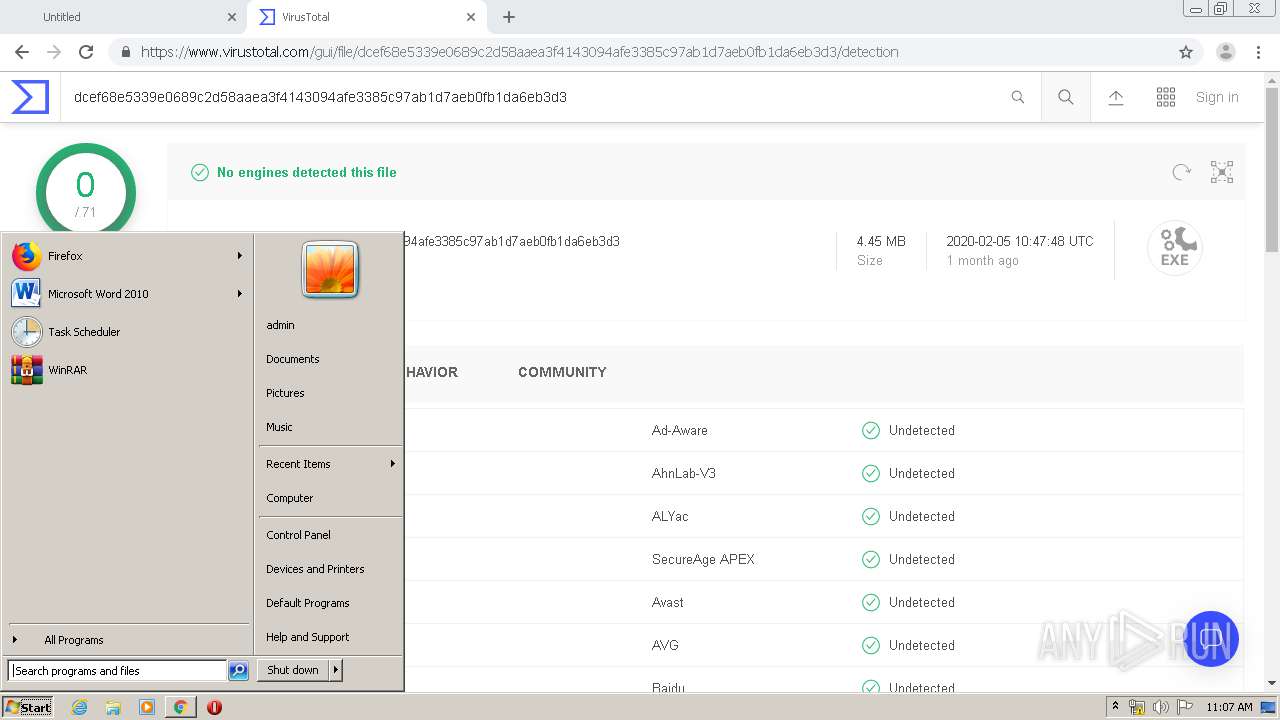This screenshot has width=1280, height=720.
Task: Open Task Scheduler program
Action: (125, 332)
